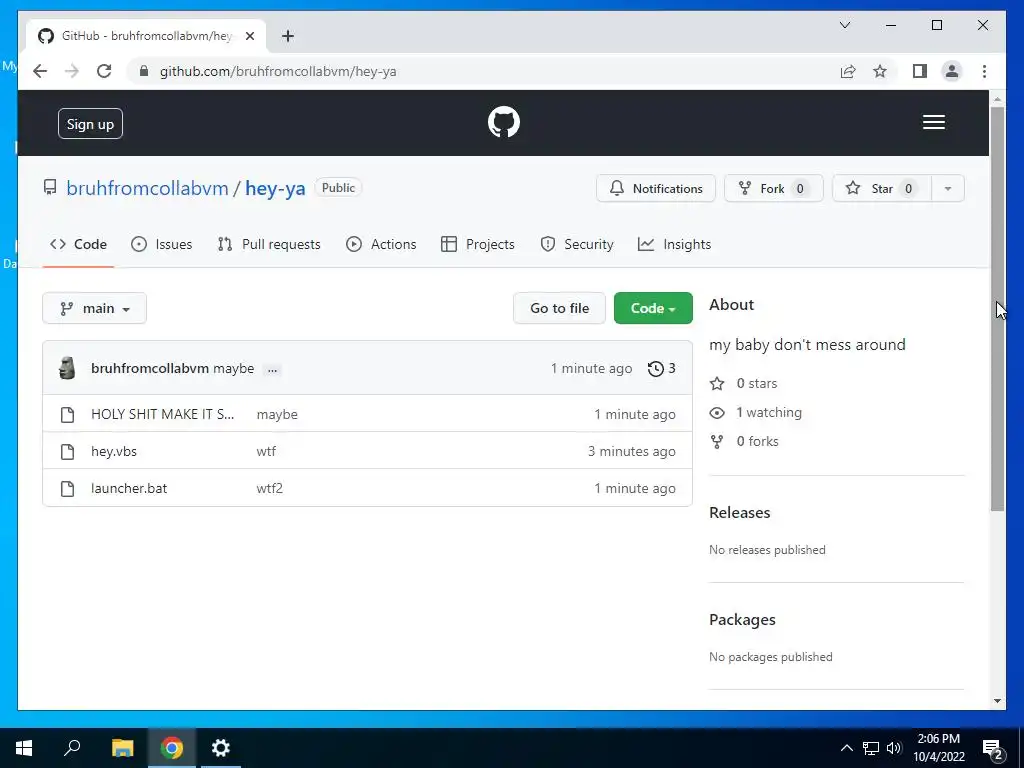Viewport: 1024px width, 768px height.
Task: Open Chrome profile avatar icon
Action: pyautogui.click(x=952, y=71)
